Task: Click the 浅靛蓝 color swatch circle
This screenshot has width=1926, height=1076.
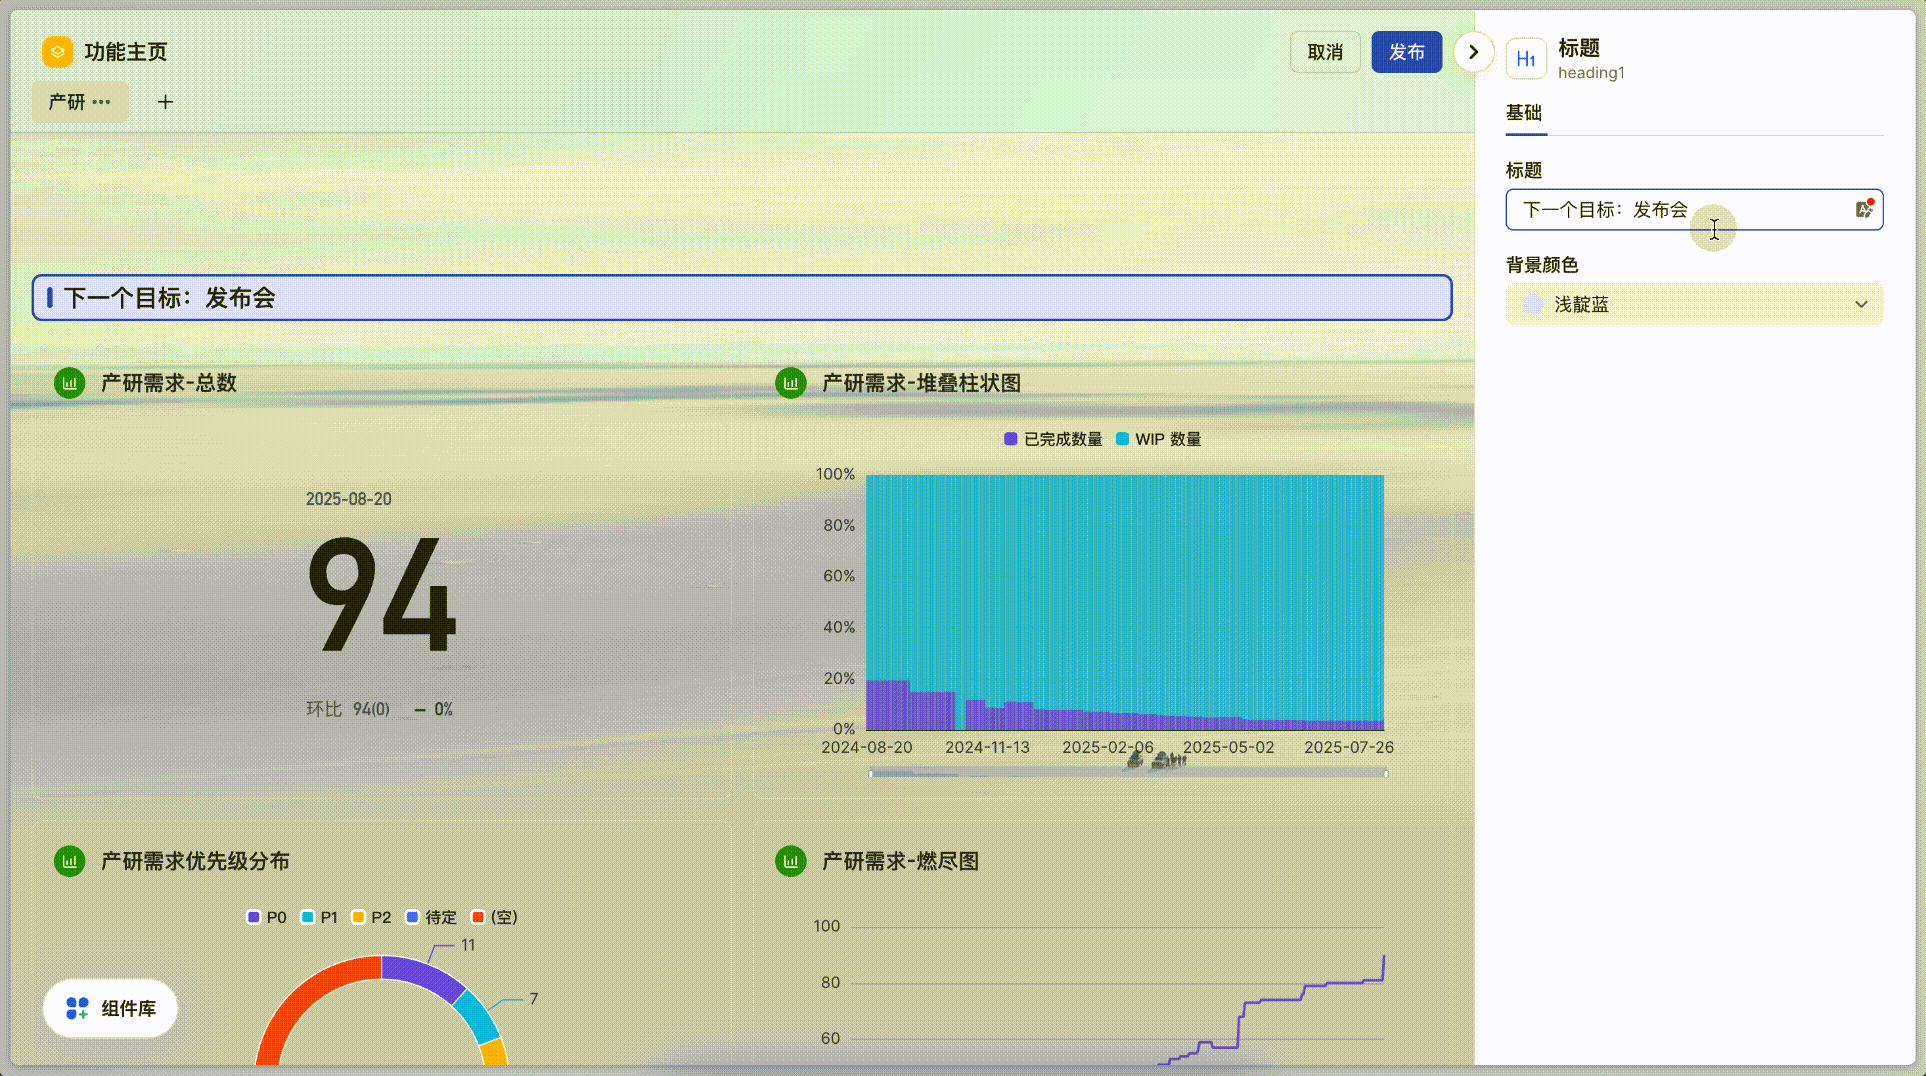Action: pos(1533,304)
